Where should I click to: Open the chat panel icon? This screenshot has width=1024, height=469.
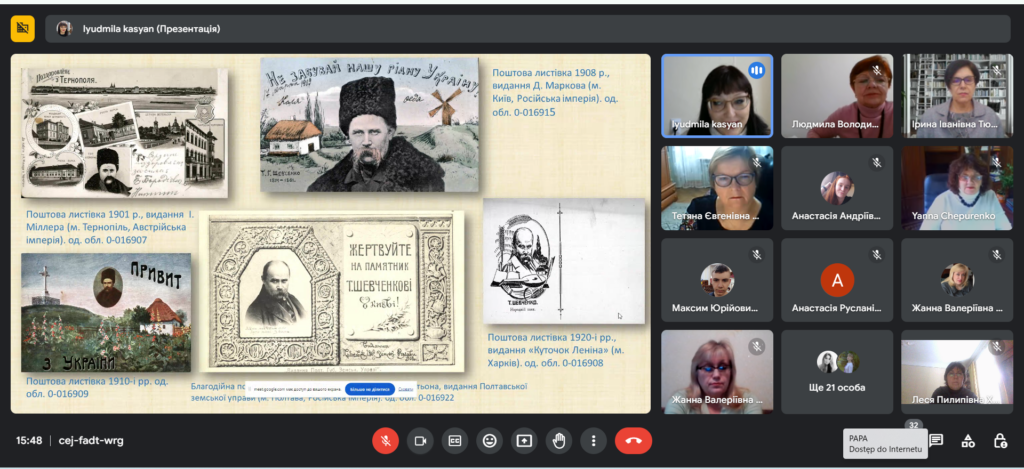pos(936,440)
